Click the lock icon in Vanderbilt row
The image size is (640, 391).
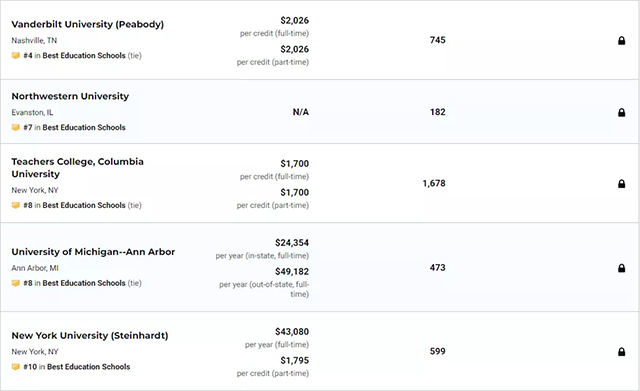621,40
